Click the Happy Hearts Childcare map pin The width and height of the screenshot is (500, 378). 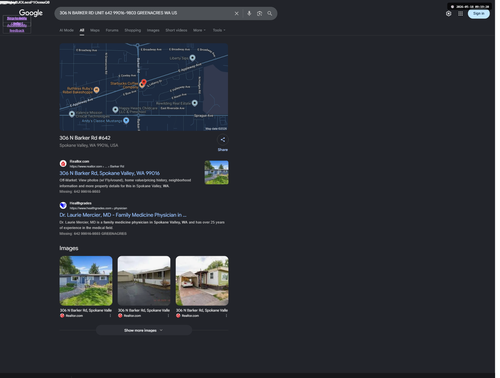pyautogui.click(x=115, y=109)
